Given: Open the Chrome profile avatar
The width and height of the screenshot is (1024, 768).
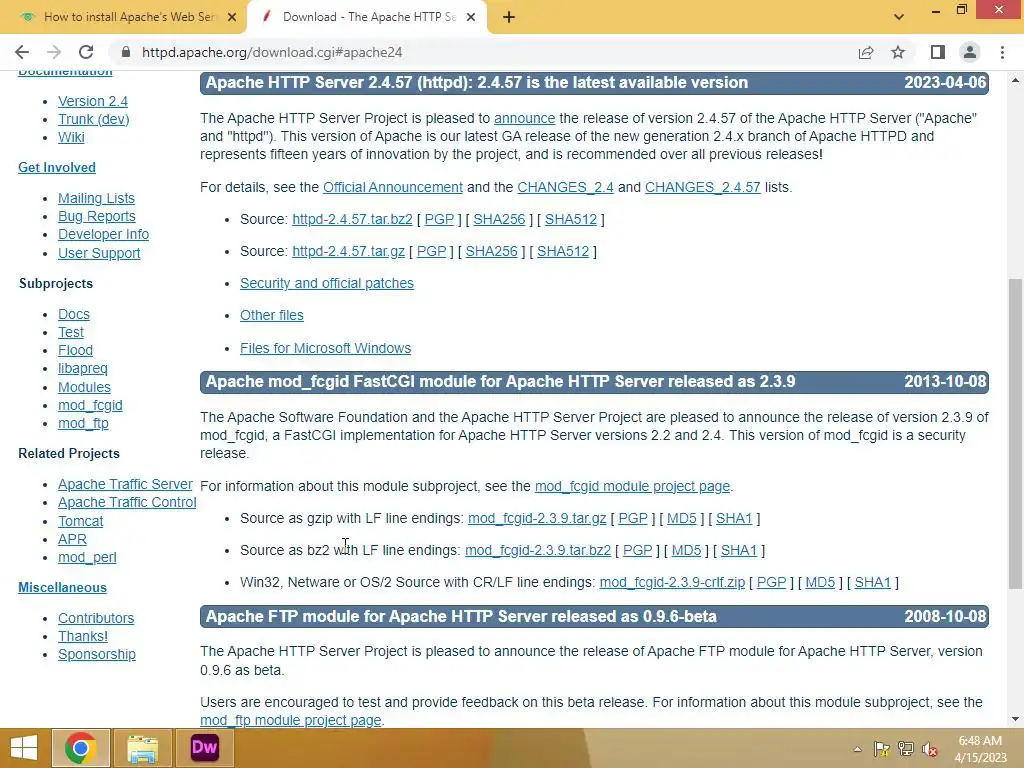Looking at the screenshot, I should [970, 52].
